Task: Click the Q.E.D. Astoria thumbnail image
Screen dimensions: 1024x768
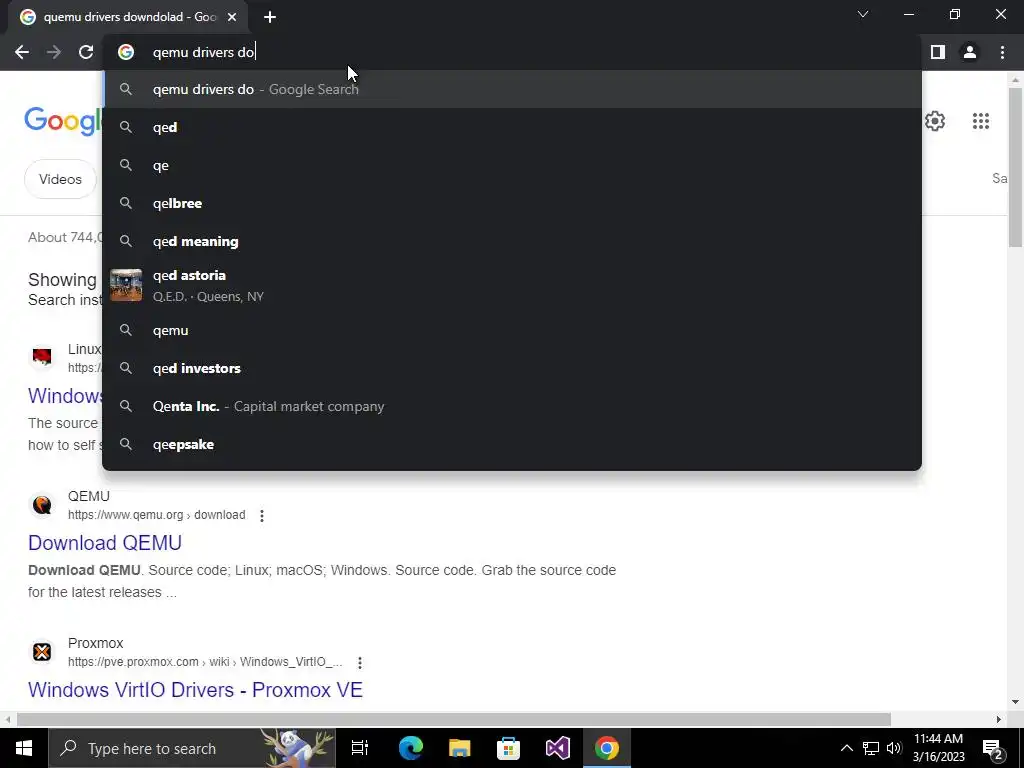Action: pos(126,285)
